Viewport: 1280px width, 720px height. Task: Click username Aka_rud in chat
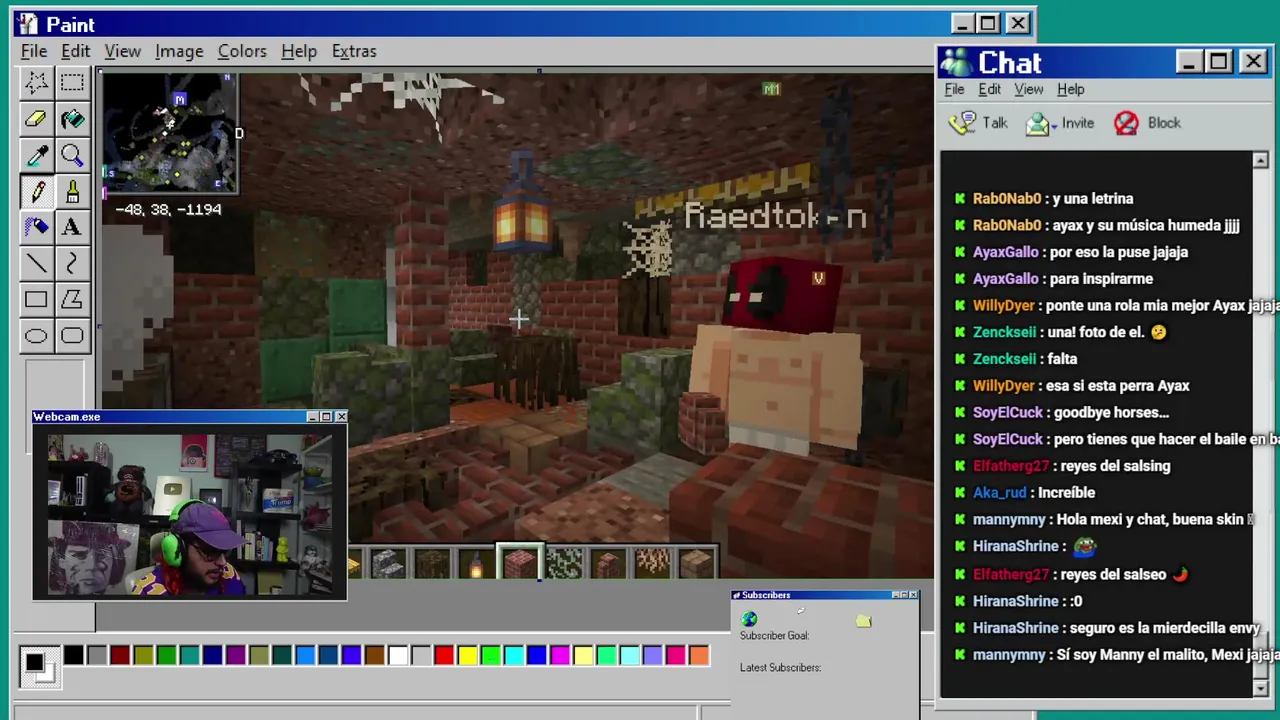coord(999,493)
